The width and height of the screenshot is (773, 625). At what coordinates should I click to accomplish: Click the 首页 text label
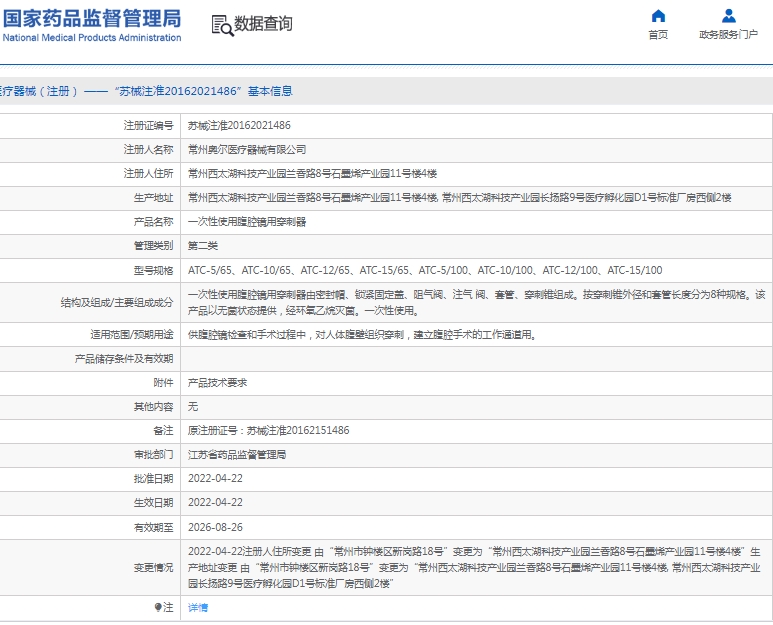click(657, 35)
